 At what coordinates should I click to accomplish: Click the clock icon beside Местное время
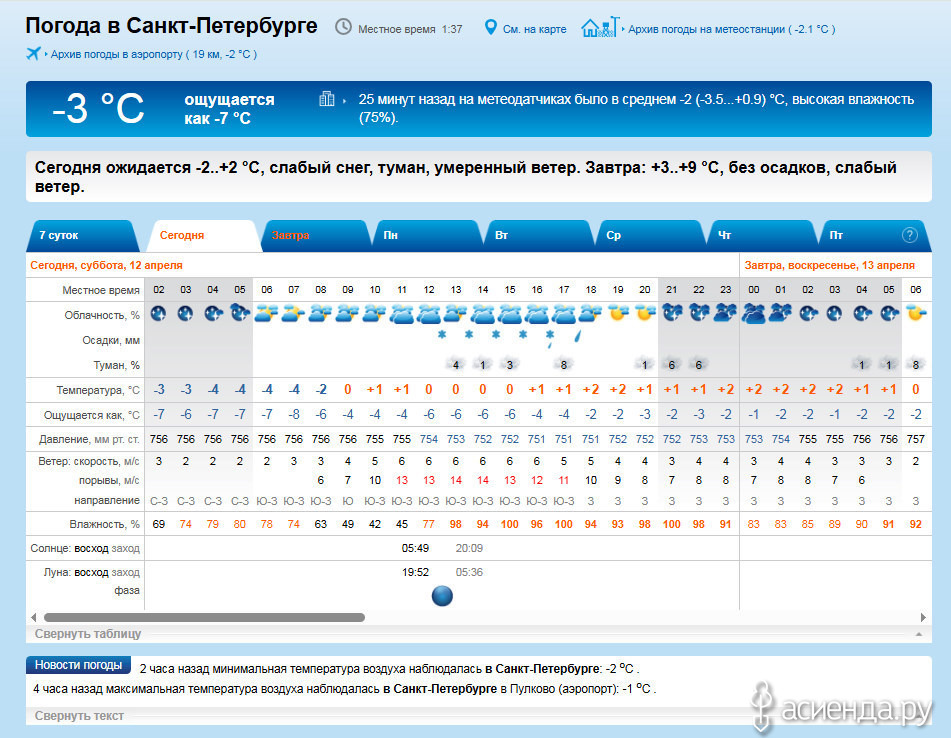[x=343, y=27]
